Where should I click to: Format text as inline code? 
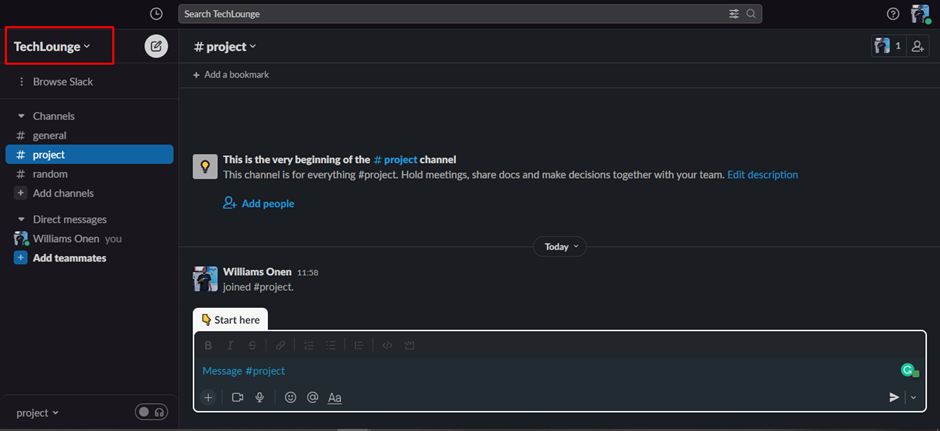(x=387, y=345)
